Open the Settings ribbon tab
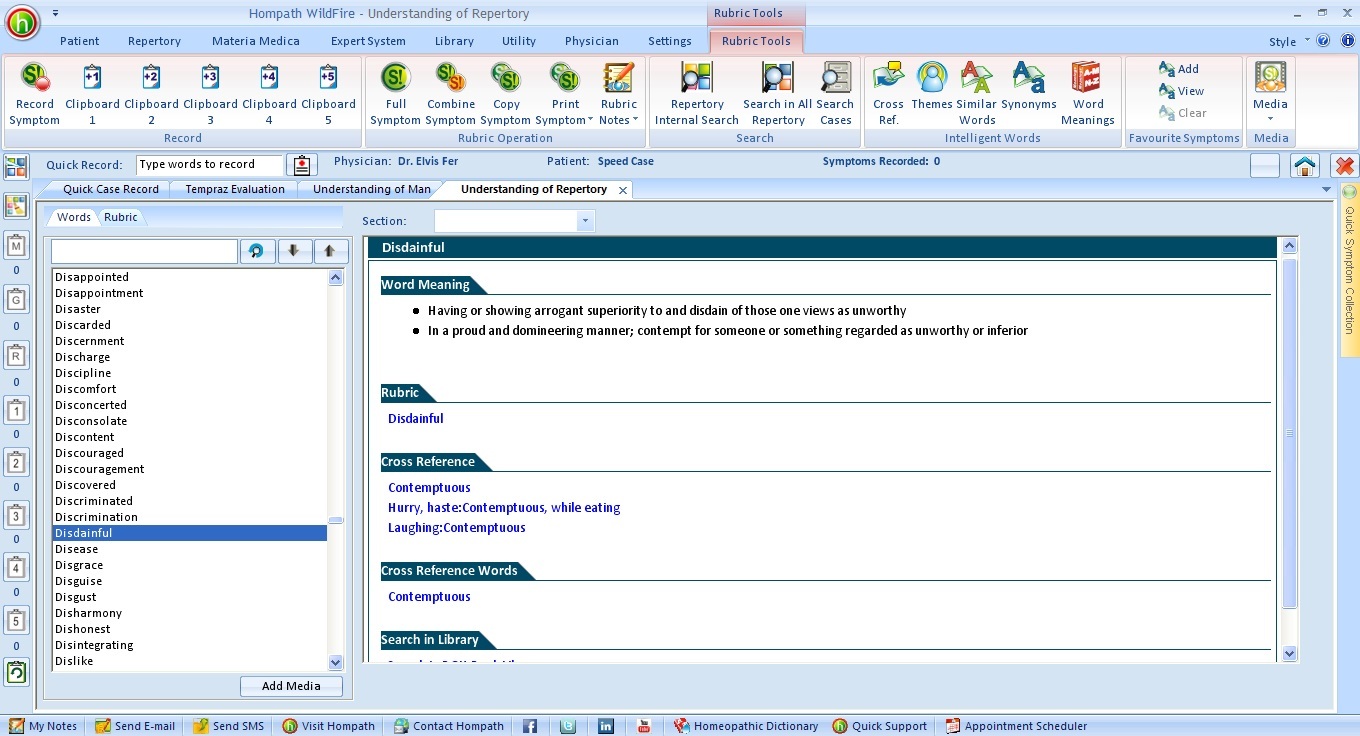The image size is (1360, 736). (x=670, y=41)
